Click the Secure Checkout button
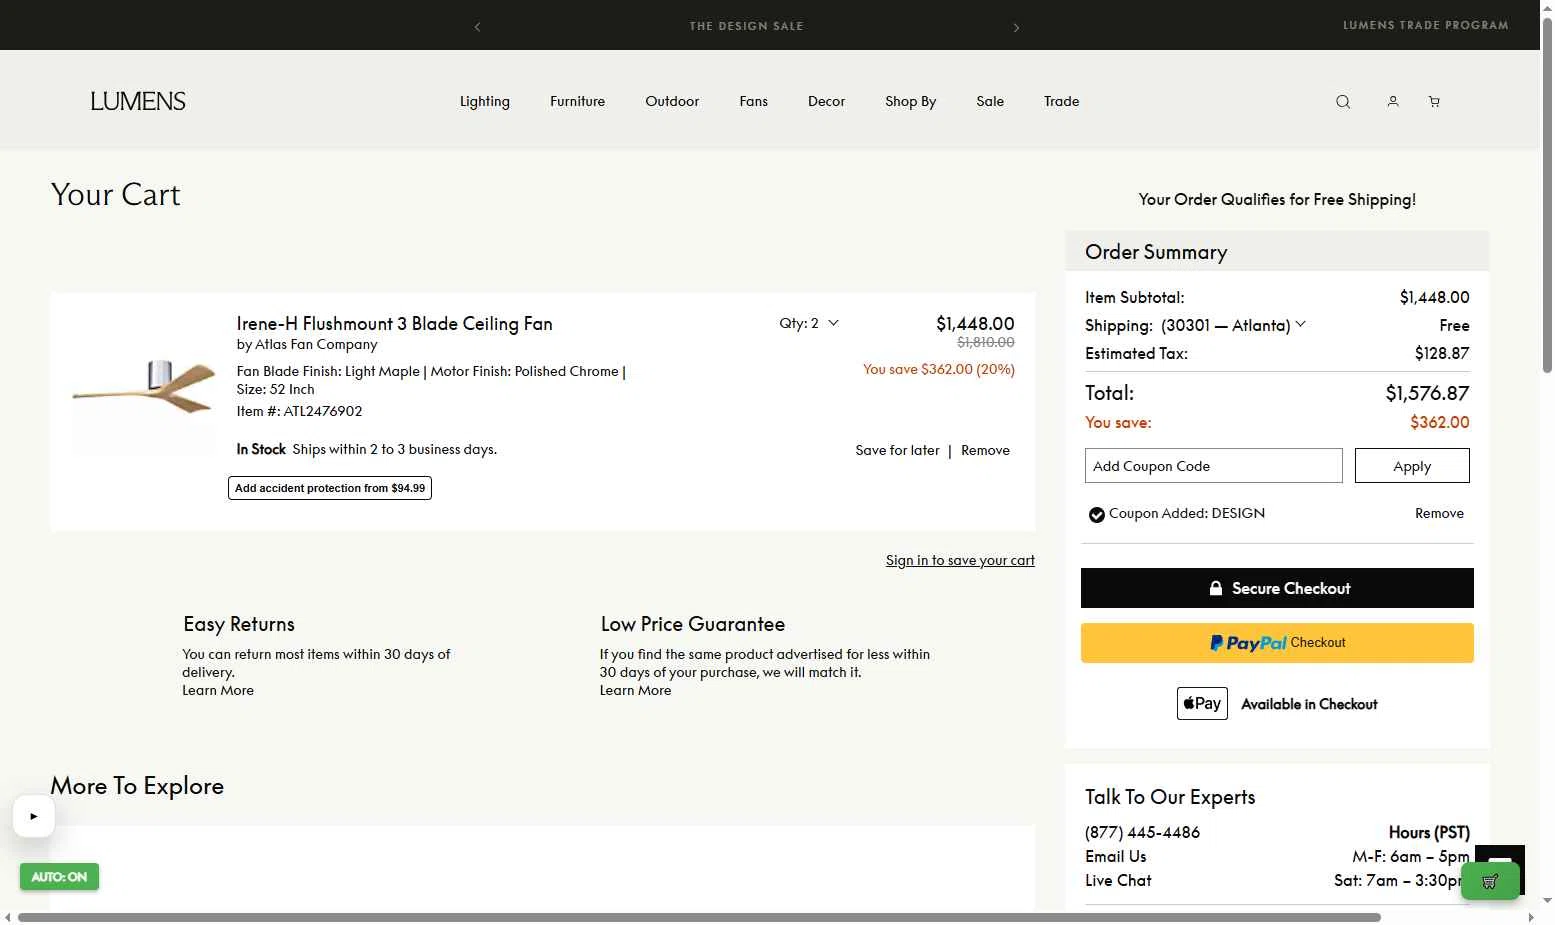 [1277, 588]
